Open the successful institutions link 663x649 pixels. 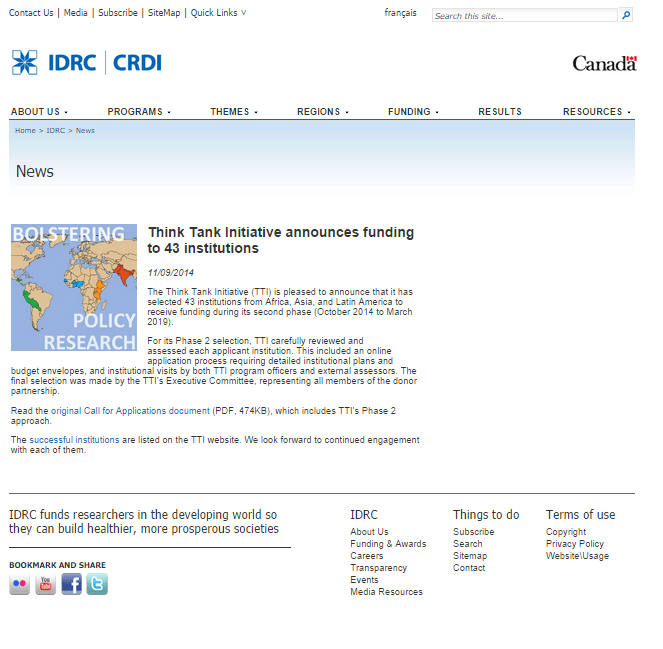74,440
